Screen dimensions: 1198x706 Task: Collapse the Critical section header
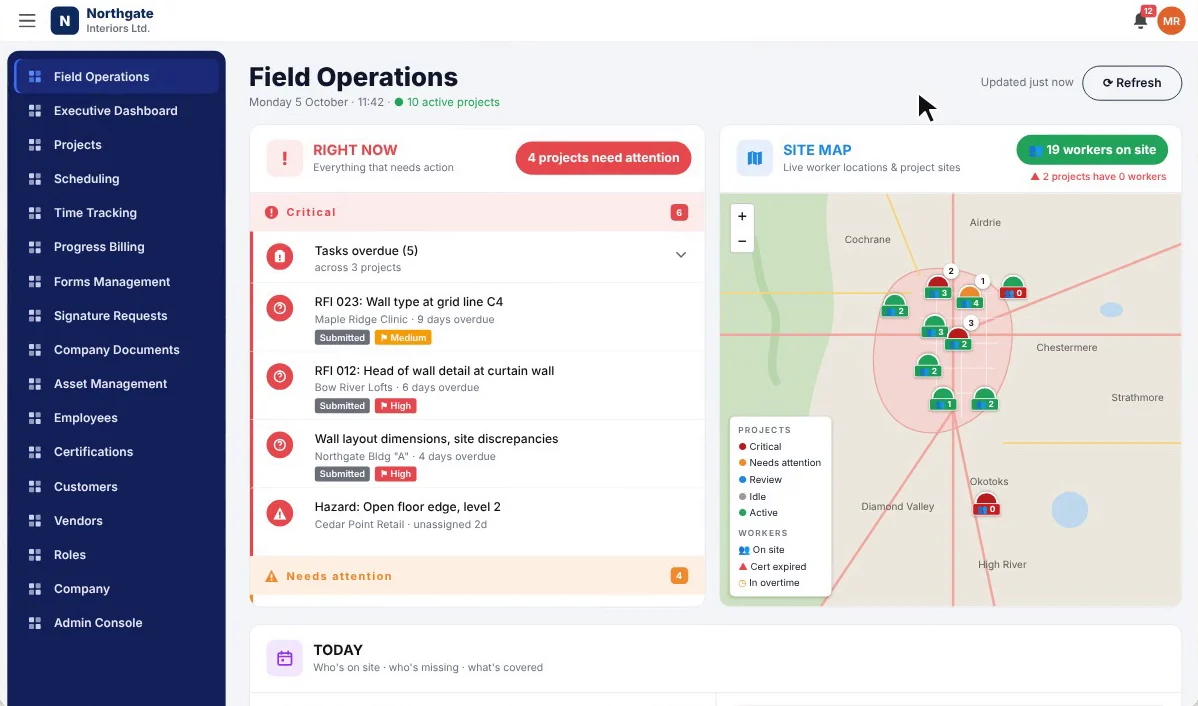(x=478, y=212)
